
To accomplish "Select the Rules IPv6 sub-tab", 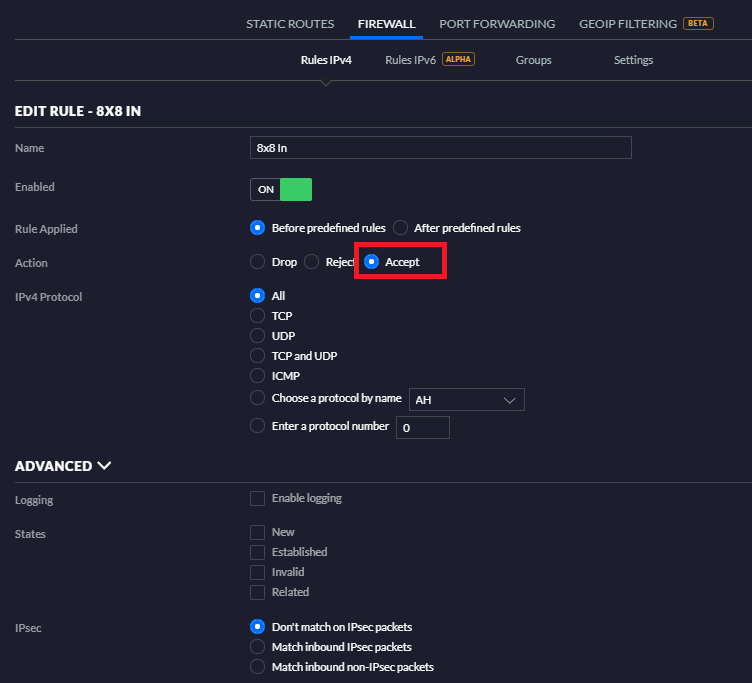I will (410, 60).
